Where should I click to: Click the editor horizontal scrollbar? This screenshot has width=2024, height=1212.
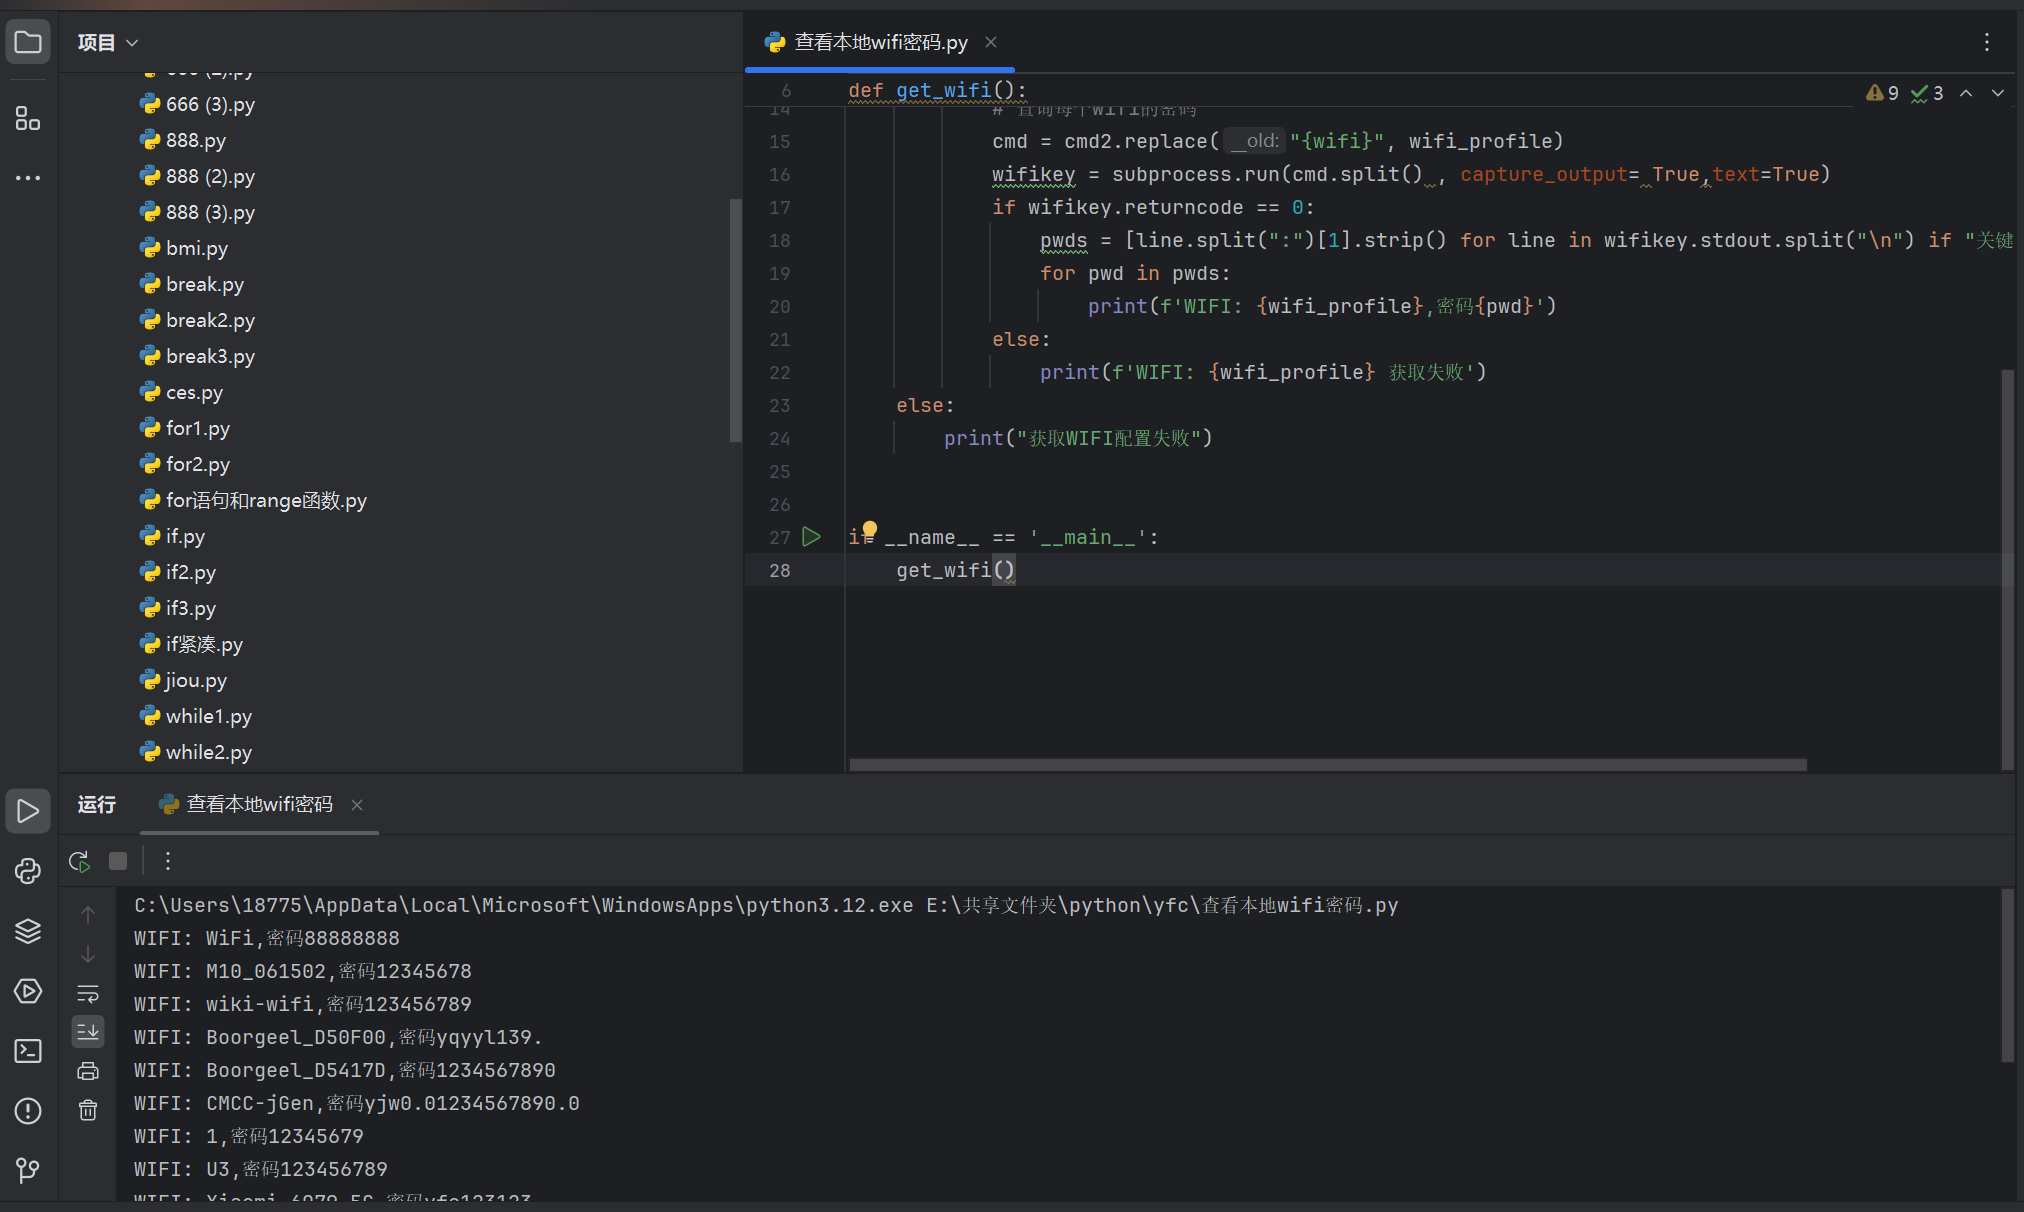tap(1327, 765)
